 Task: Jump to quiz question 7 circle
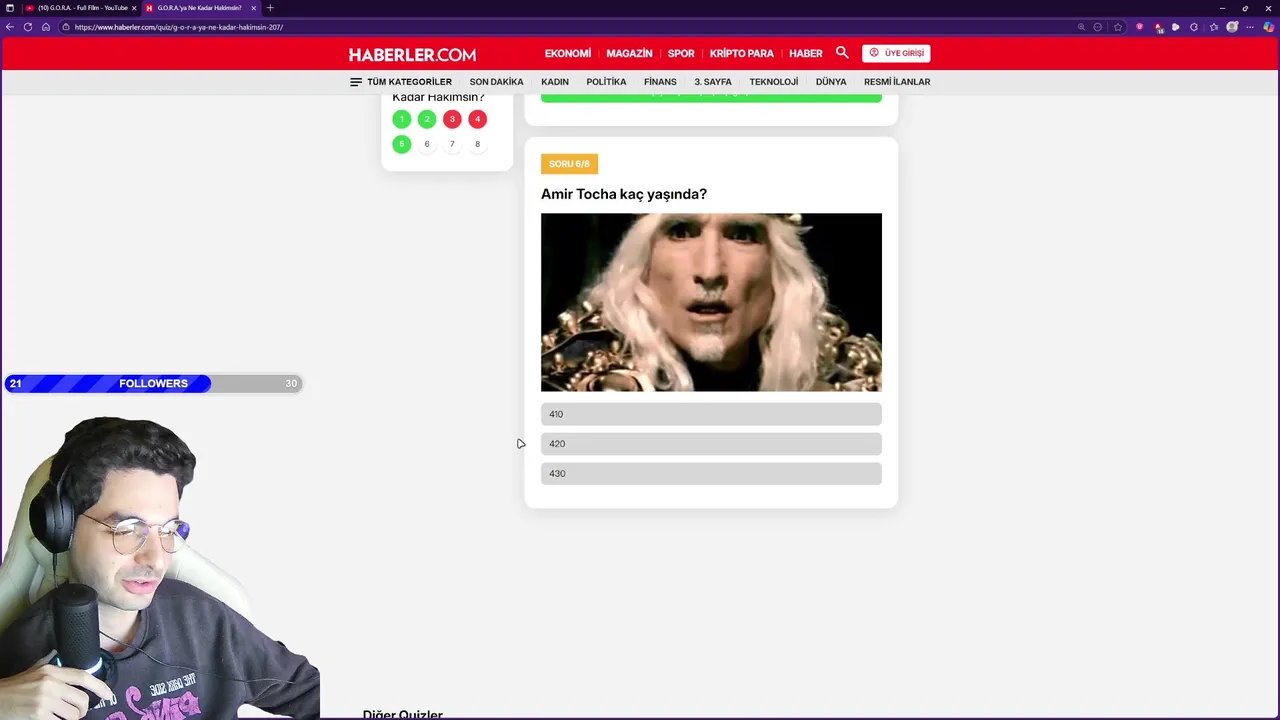452,144
